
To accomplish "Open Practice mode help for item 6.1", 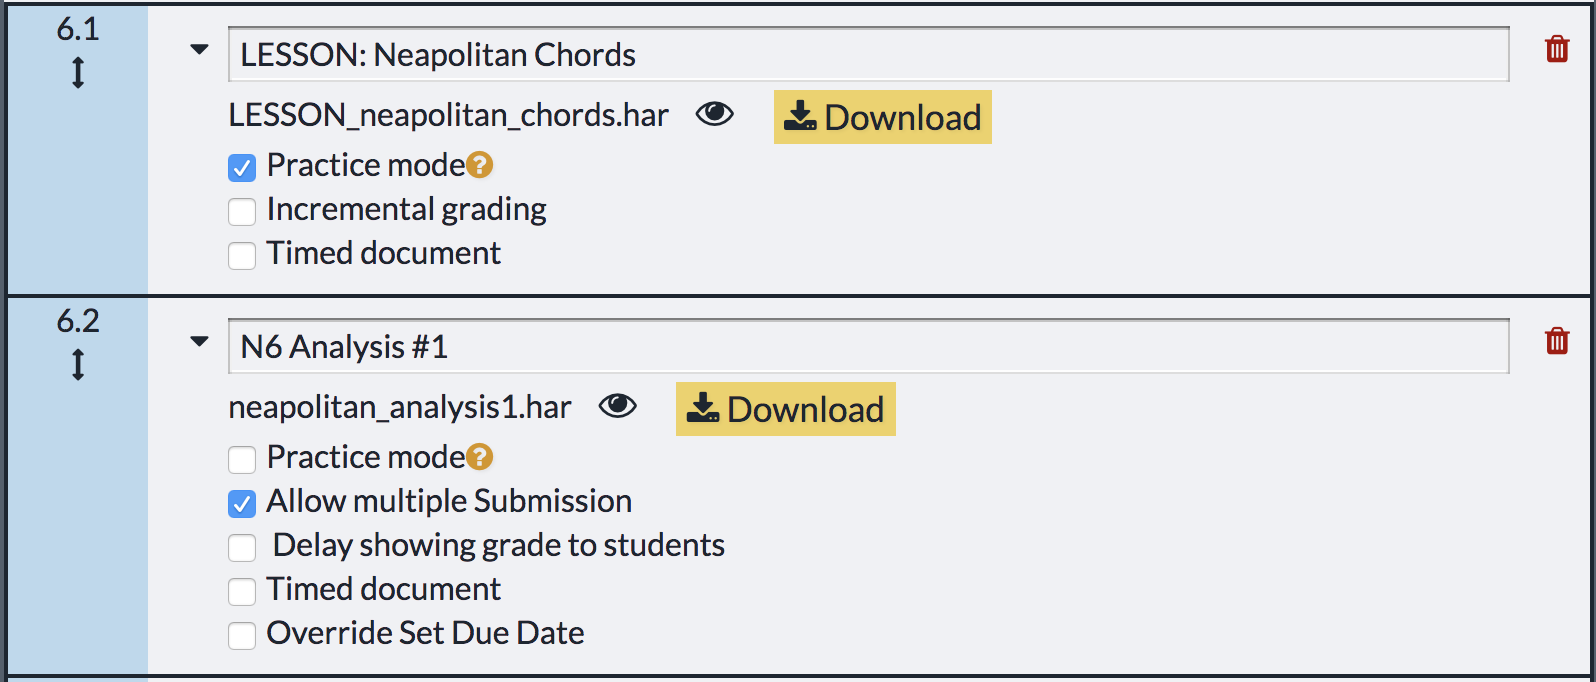I will tap(480, 165).
